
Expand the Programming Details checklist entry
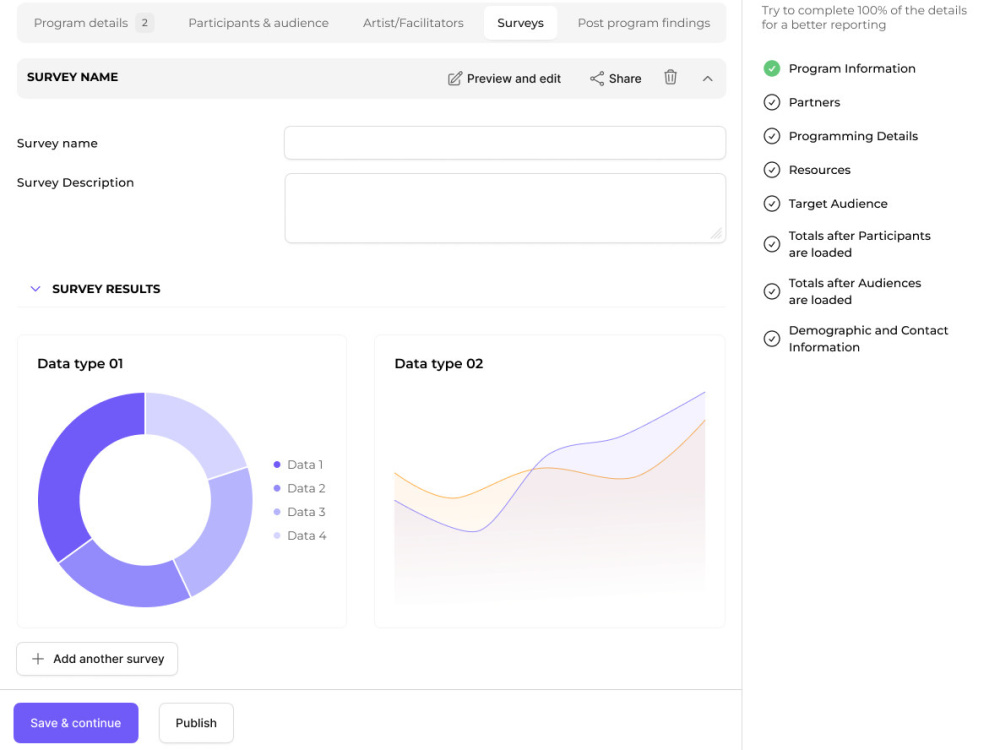[x=771, y=136]
